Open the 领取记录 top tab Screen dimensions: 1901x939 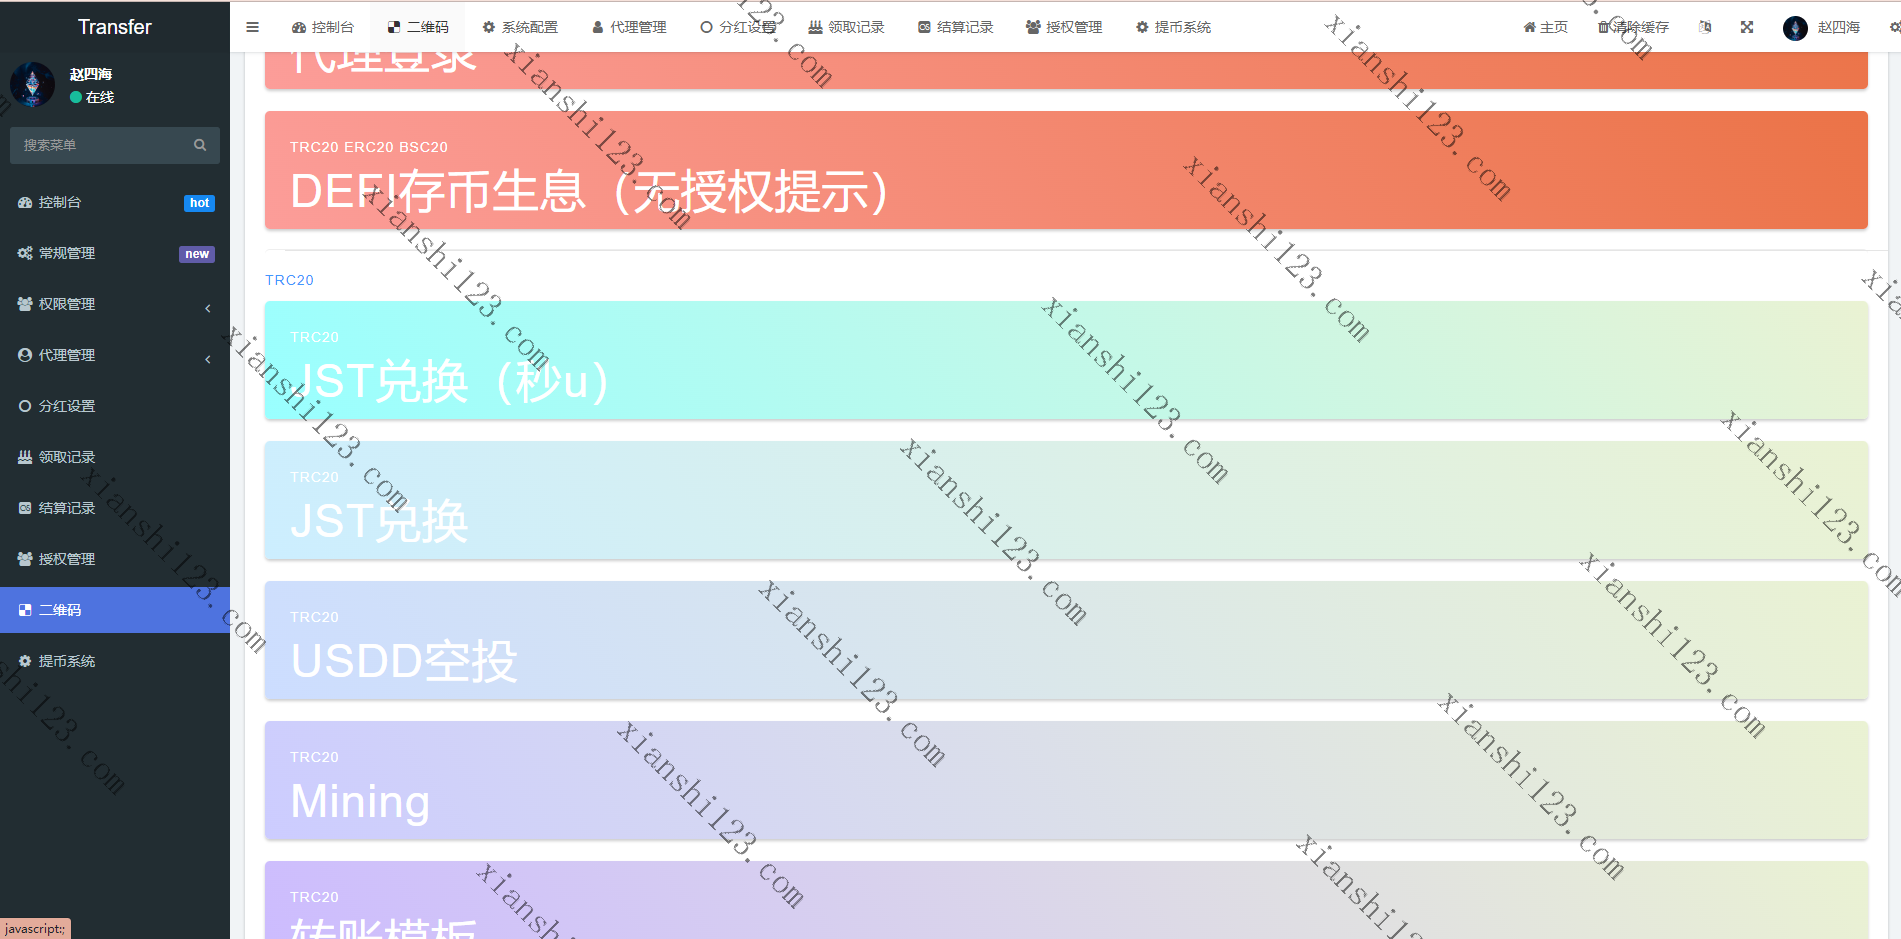click(x=846, y=27)
